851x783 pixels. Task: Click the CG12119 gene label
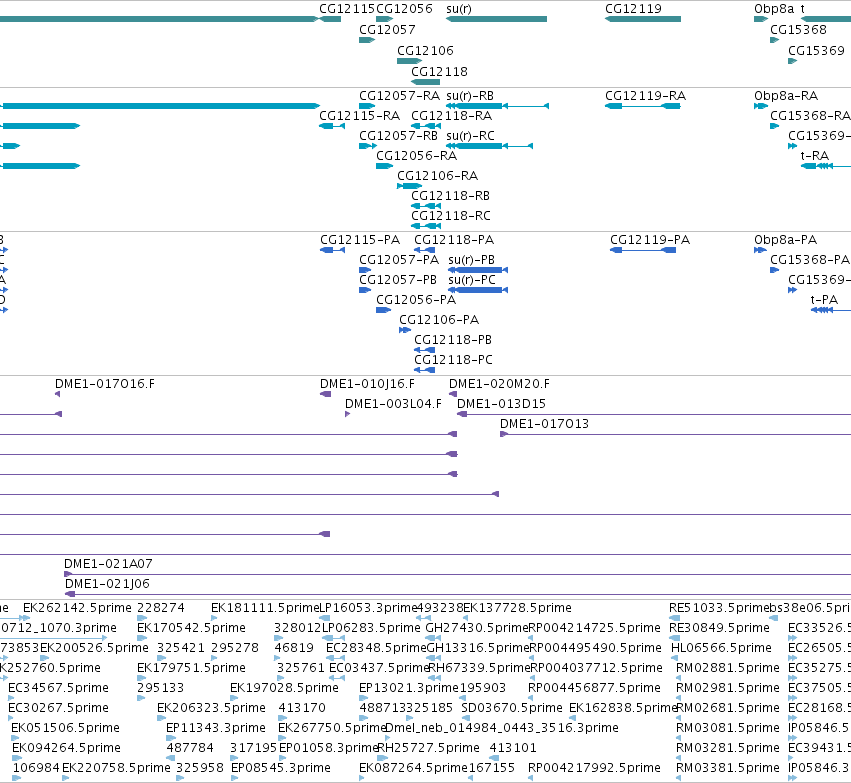(x=633, y=9)
